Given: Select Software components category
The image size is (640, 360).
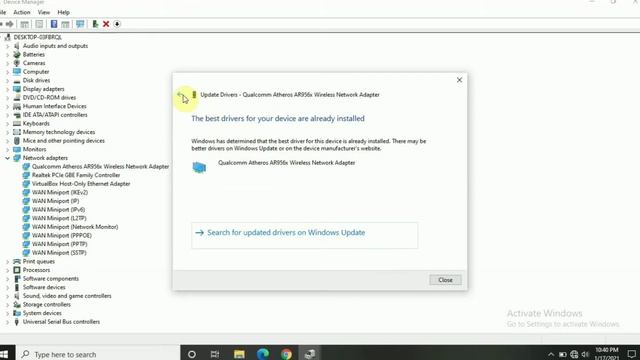Looking at the screenshot, I should [51, 279].
